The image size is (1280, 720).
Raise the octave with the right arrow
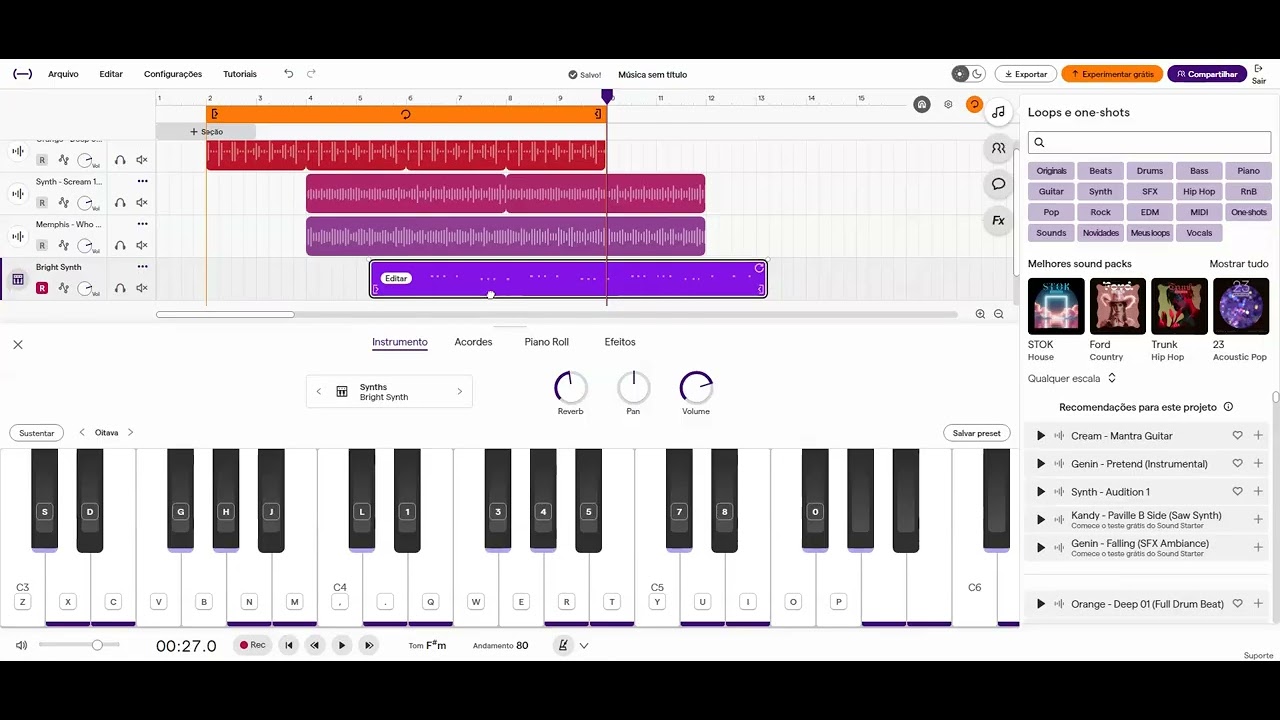click(130, 433)
